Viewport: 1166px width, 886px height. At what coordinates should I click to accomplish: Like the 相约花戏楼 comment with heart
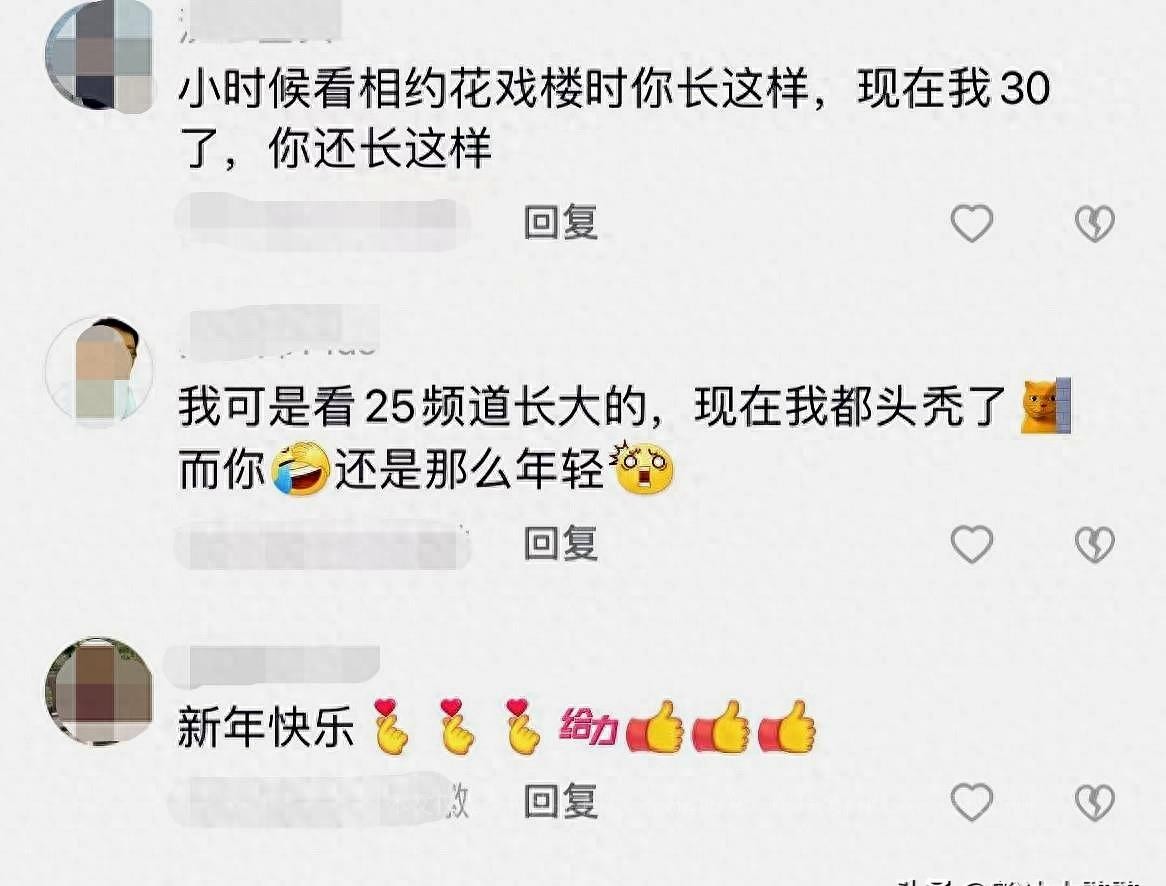click(972, 222)
